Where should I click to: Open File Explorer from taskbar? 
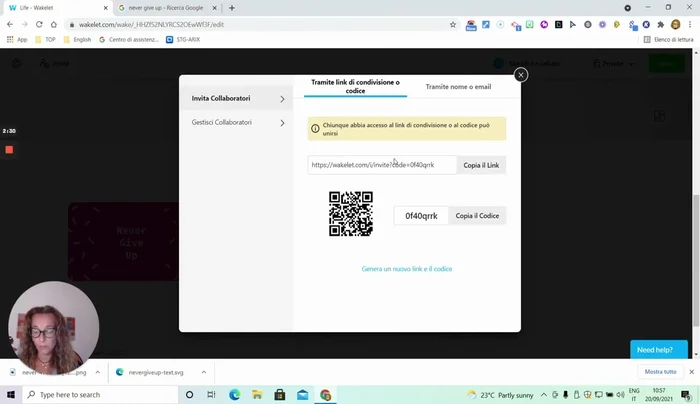click(x=257, y=395)
